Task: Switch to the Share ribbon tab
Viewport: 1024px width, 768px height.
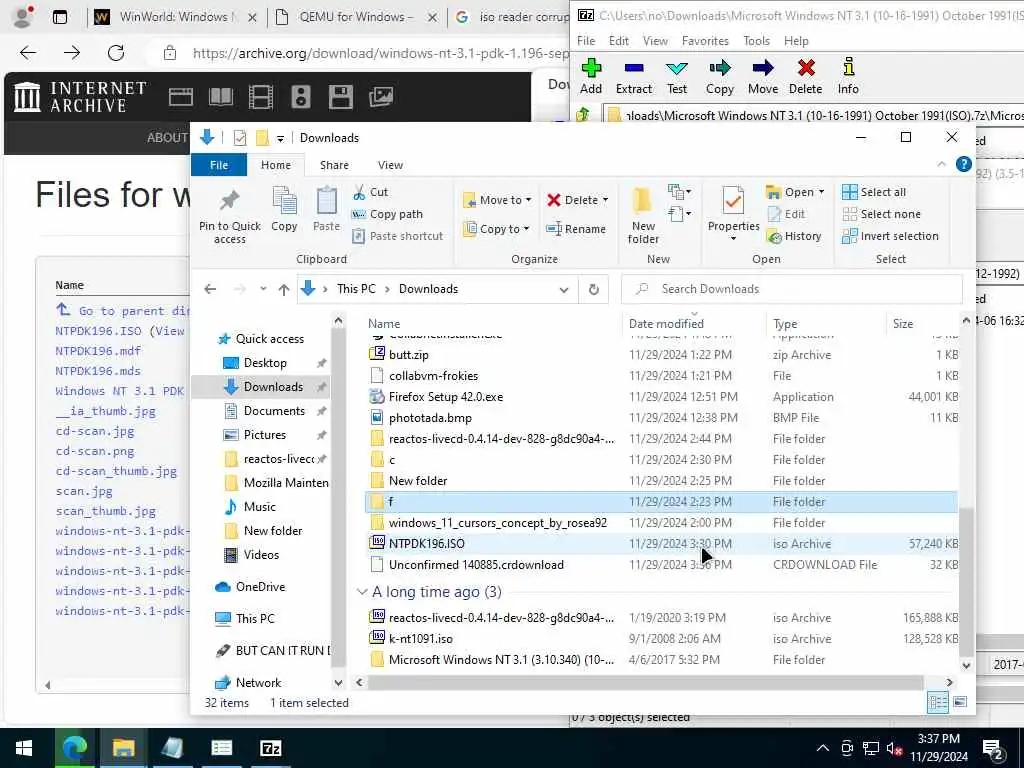Action: point(334,165)
